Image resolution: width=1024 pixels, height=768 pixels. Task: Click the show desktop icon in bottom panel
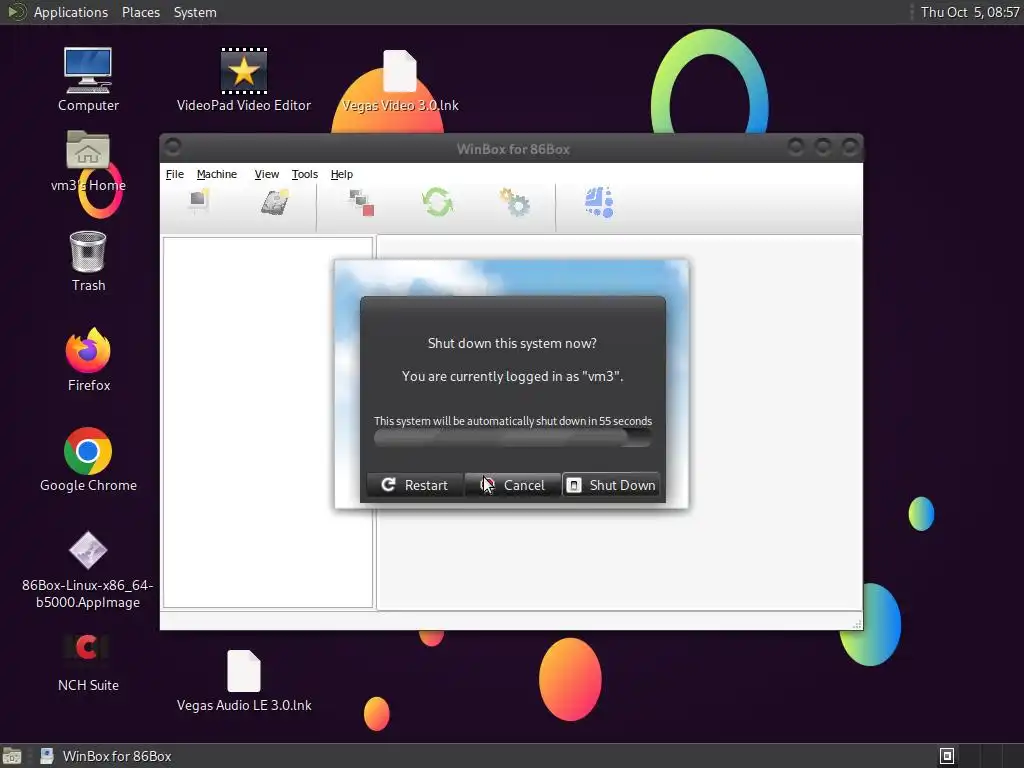pyautogui.click(x=12, y=756)
